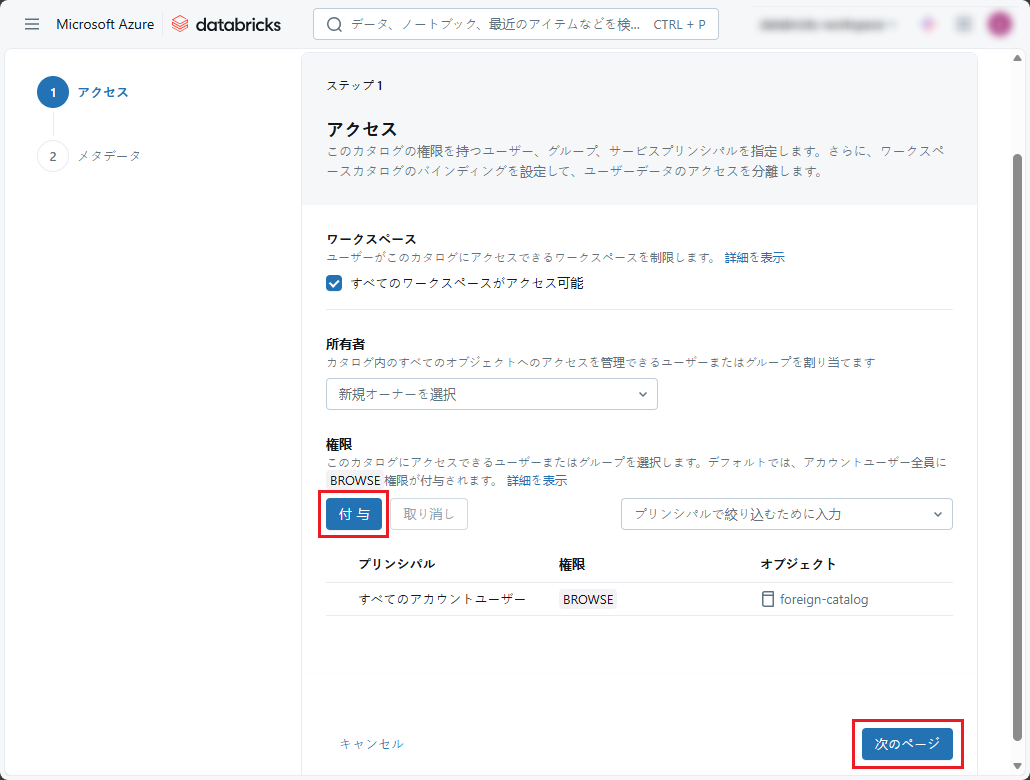1030x780 pixels.
Task: Open the hamburger navigation menu
Action: click(32, 24)
